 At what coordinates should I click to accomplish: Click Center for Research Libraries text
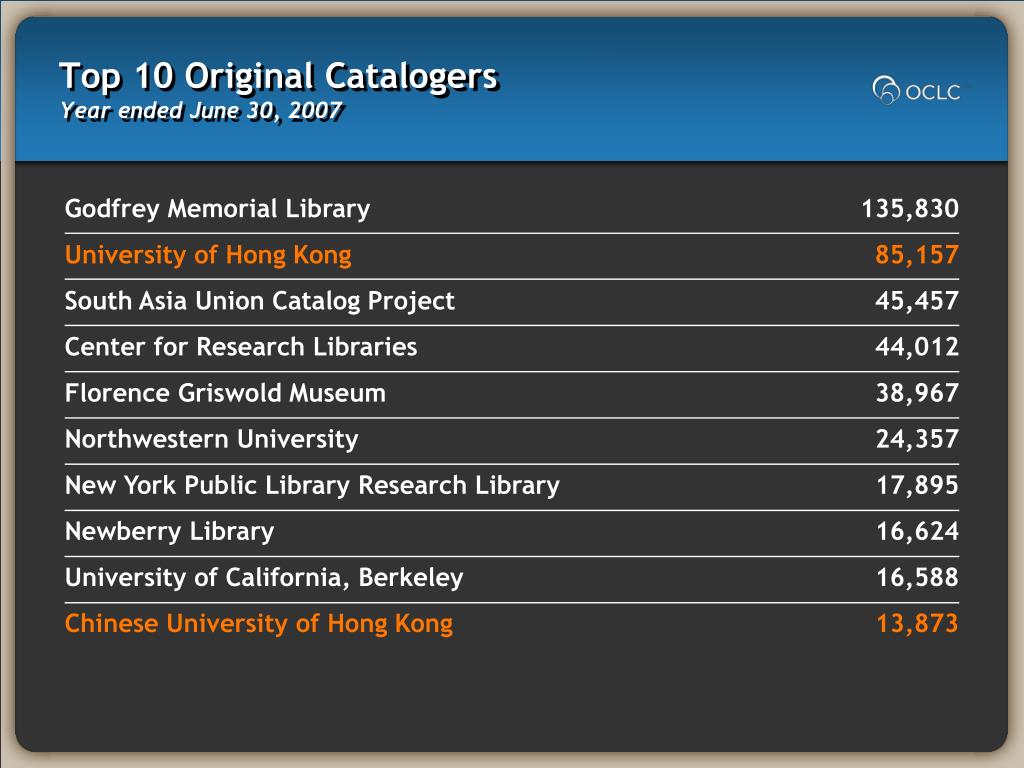pyautogui.click(x=240, y=347)
